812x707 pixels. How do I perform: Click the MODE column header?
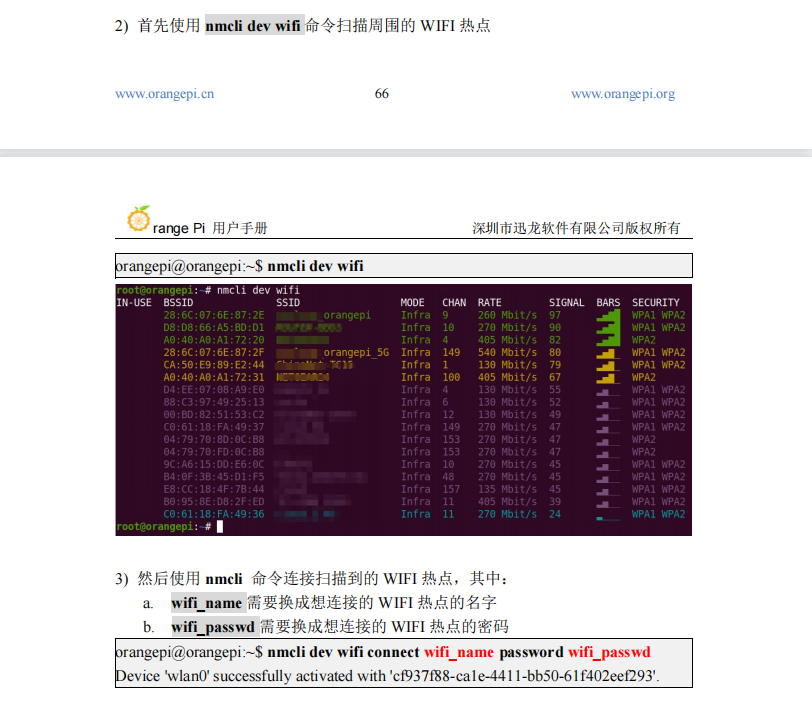[x=412, y=302]
